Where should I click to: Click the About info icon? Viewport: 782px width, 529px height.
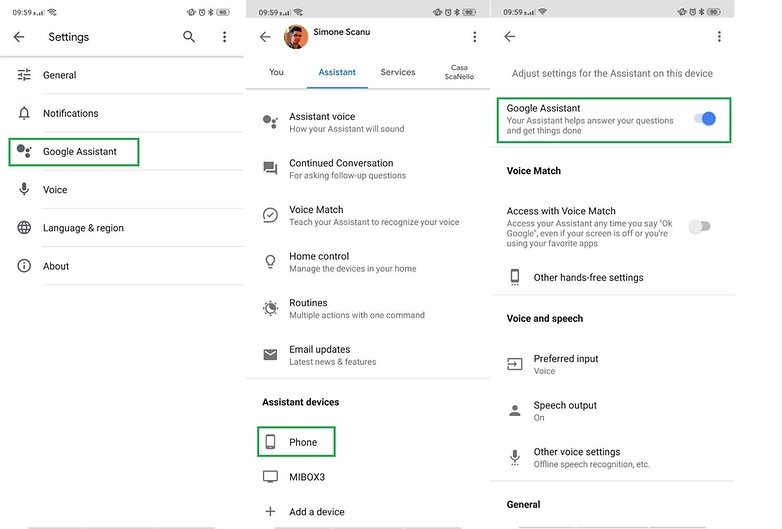(24, 266)
